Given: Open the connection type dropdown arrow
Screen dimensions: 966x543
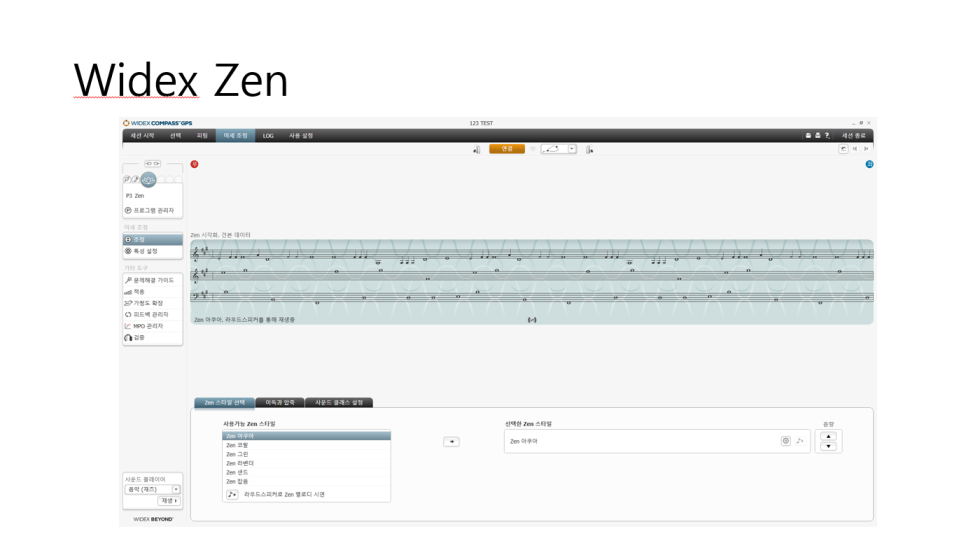Looking at the screenshot, I should click(572, 149).
